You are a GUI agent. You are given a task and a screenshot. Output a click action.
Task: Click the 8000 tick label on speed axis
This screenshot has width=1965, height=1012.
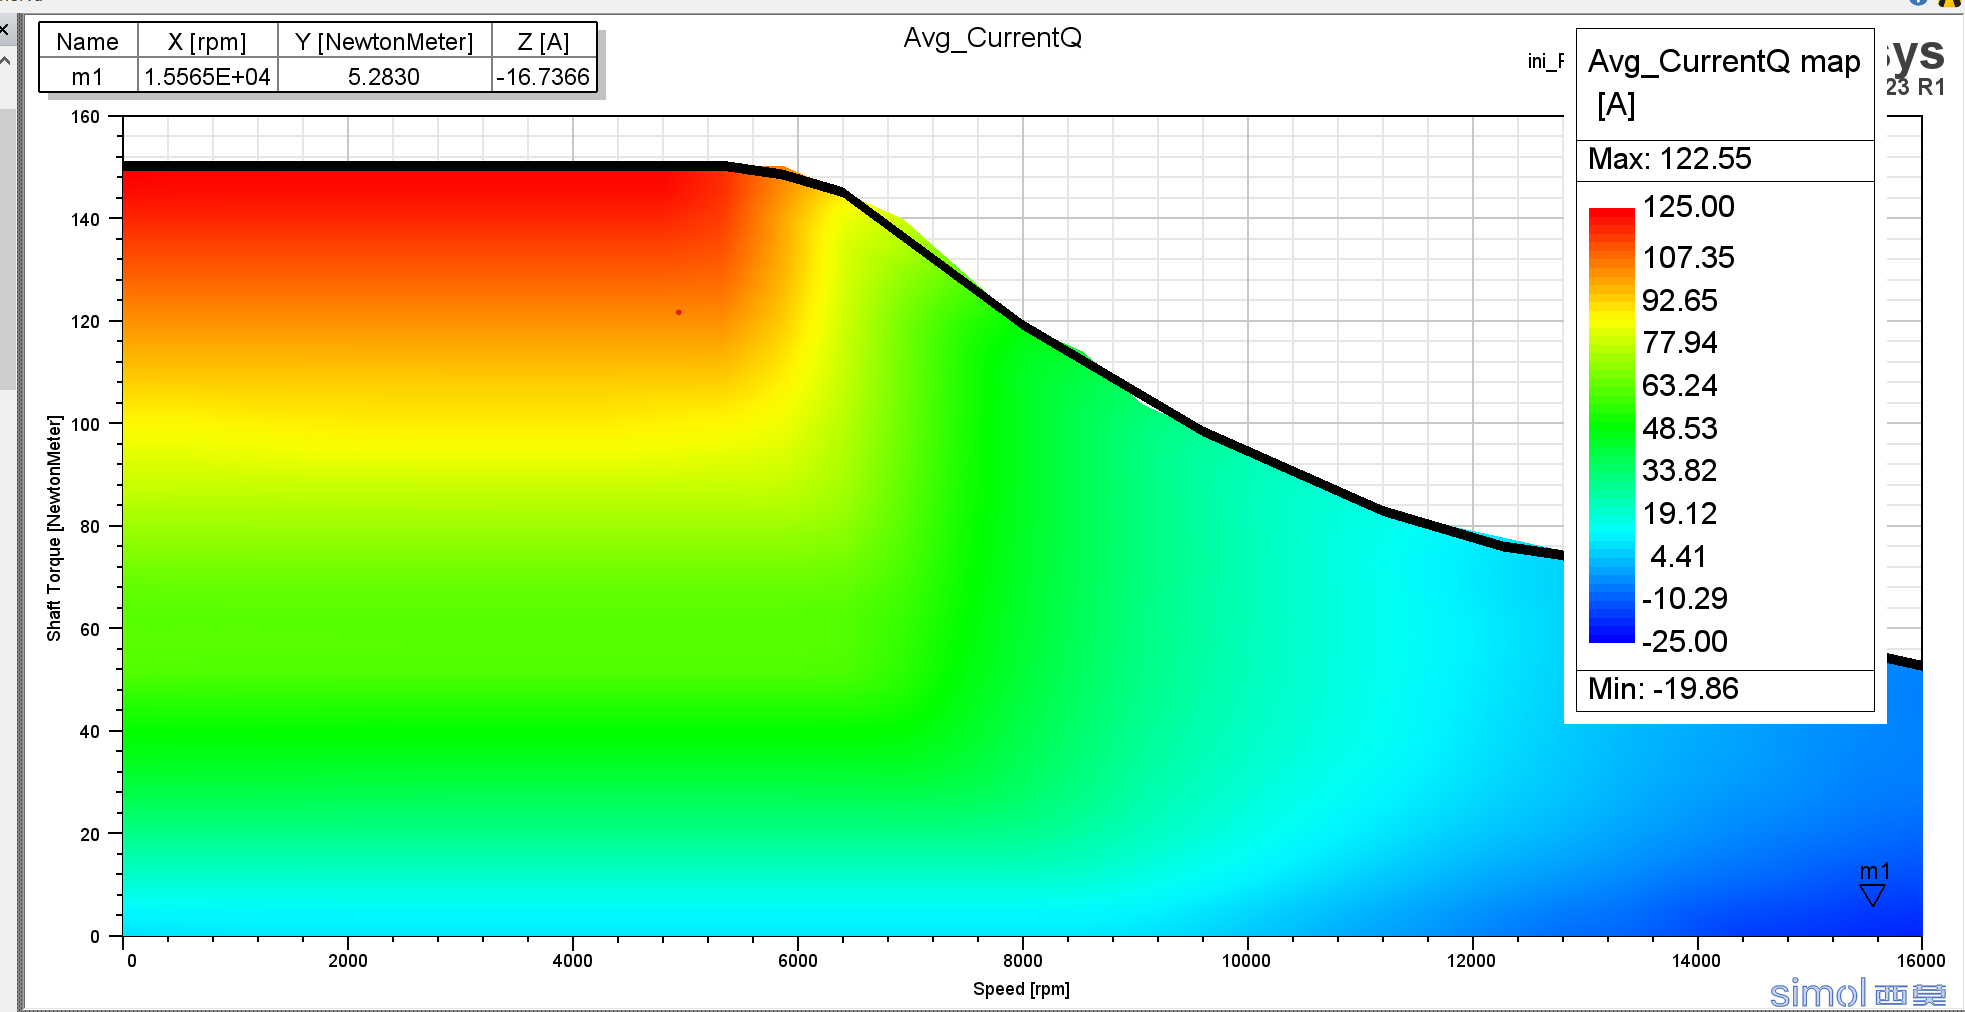1022,961
